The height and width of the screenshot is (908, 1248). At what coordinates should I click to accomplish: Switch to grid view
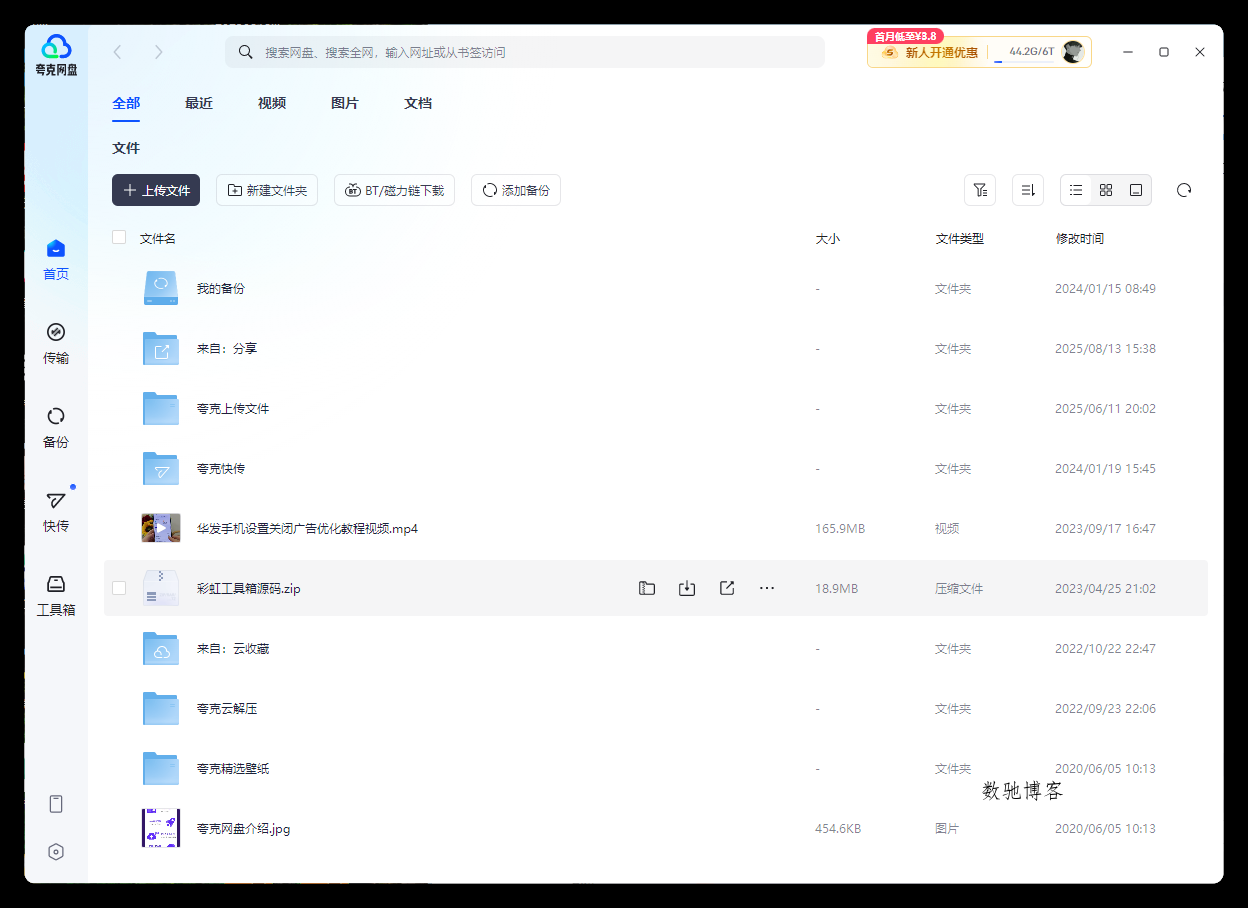1106,190
